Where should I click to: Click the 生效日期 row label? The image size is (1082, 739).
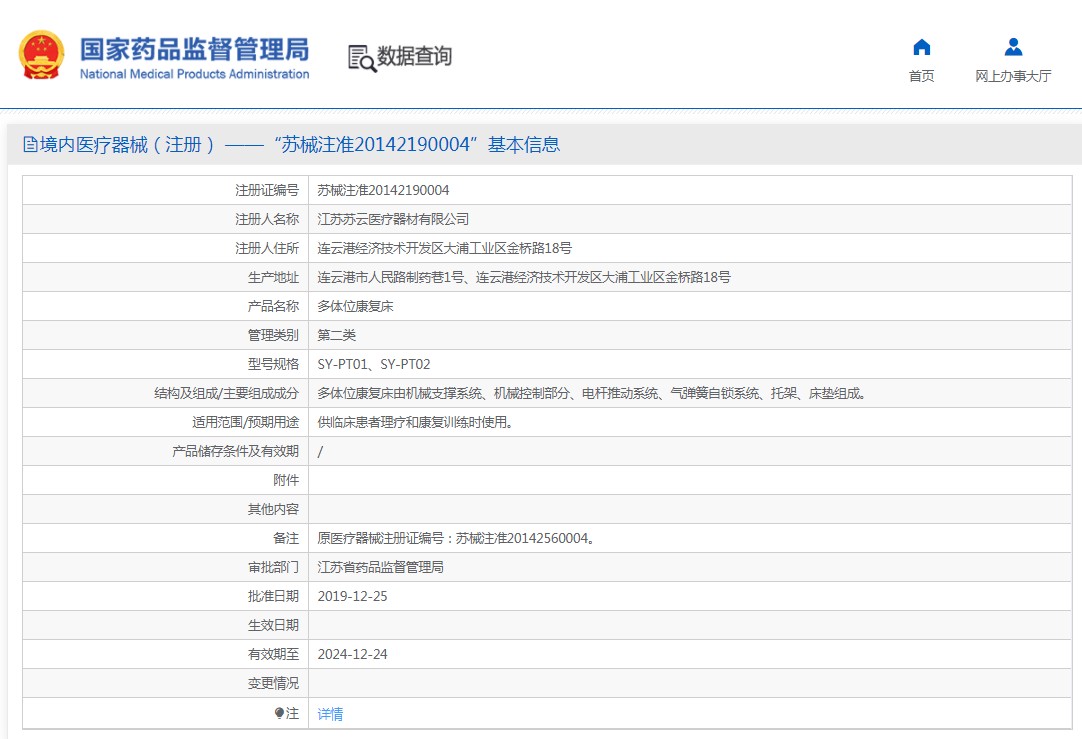[273, 624]
